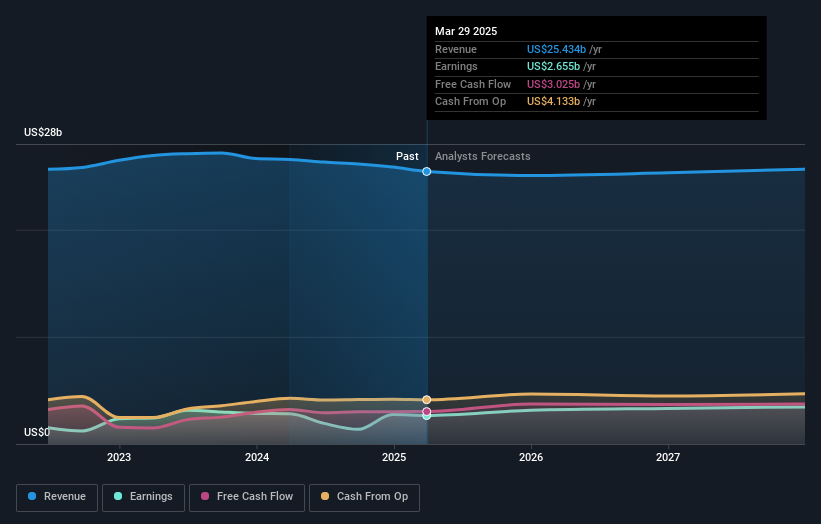The image size is (821, 524).
Task: Click the 'Mar 29 2025' tooltip date
Action: pyautogui.click(x=466, y=31)
